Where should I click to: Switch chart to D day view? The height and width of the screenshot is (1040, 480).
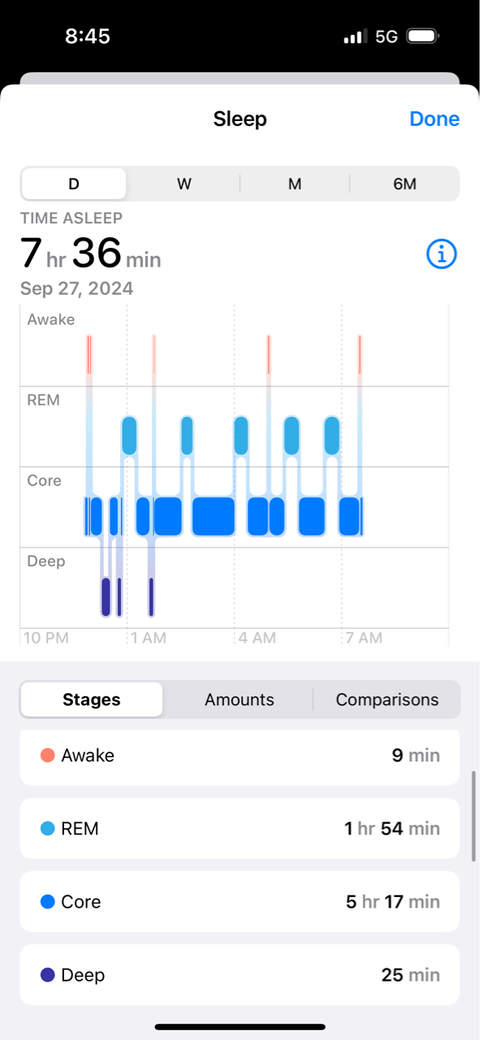pos(74,184)
